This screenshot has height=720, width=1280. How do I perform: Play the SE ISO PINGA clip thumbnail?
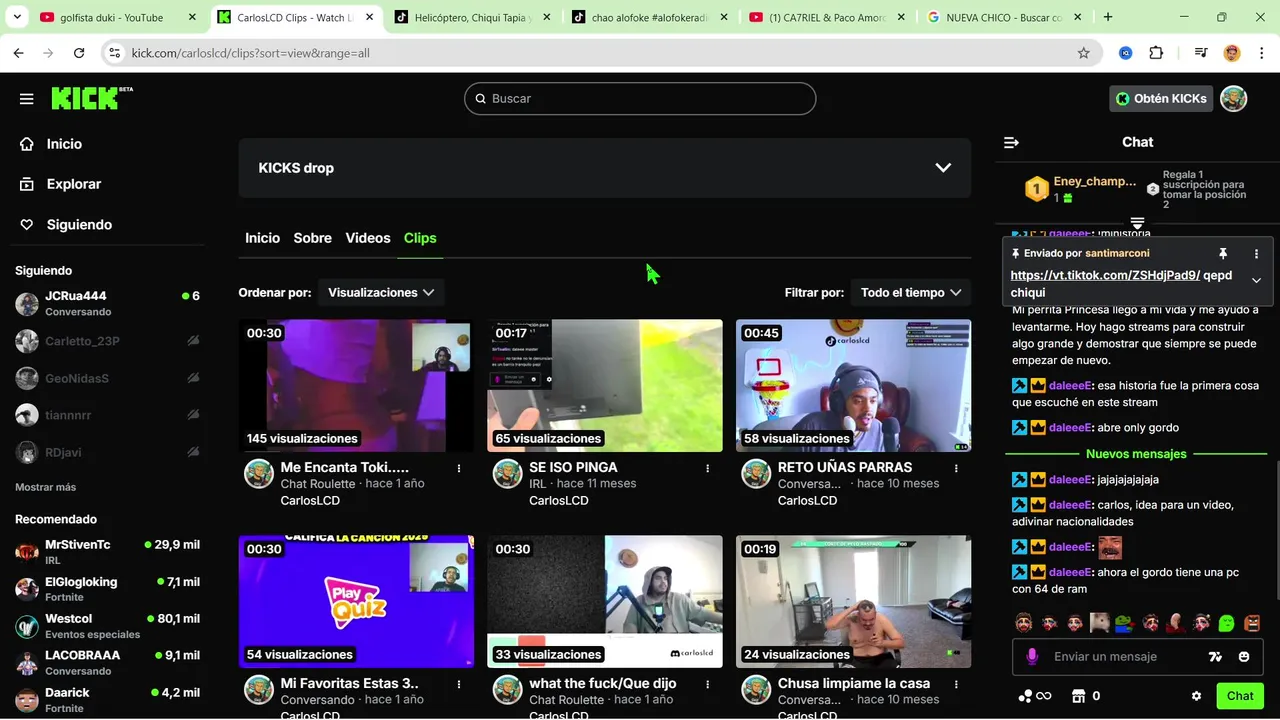[604, 385]
